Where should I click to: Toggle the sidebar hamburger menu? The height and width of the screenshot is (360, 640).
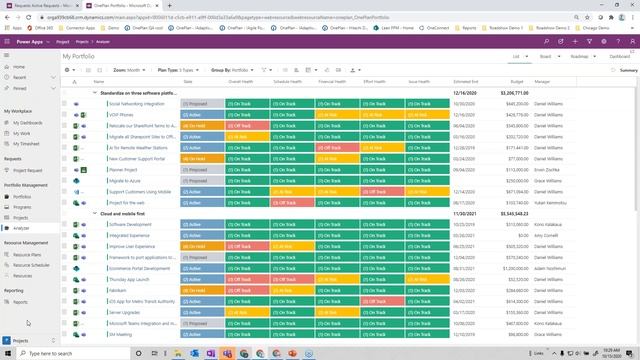pyautogui.click(x=7, y=56)
